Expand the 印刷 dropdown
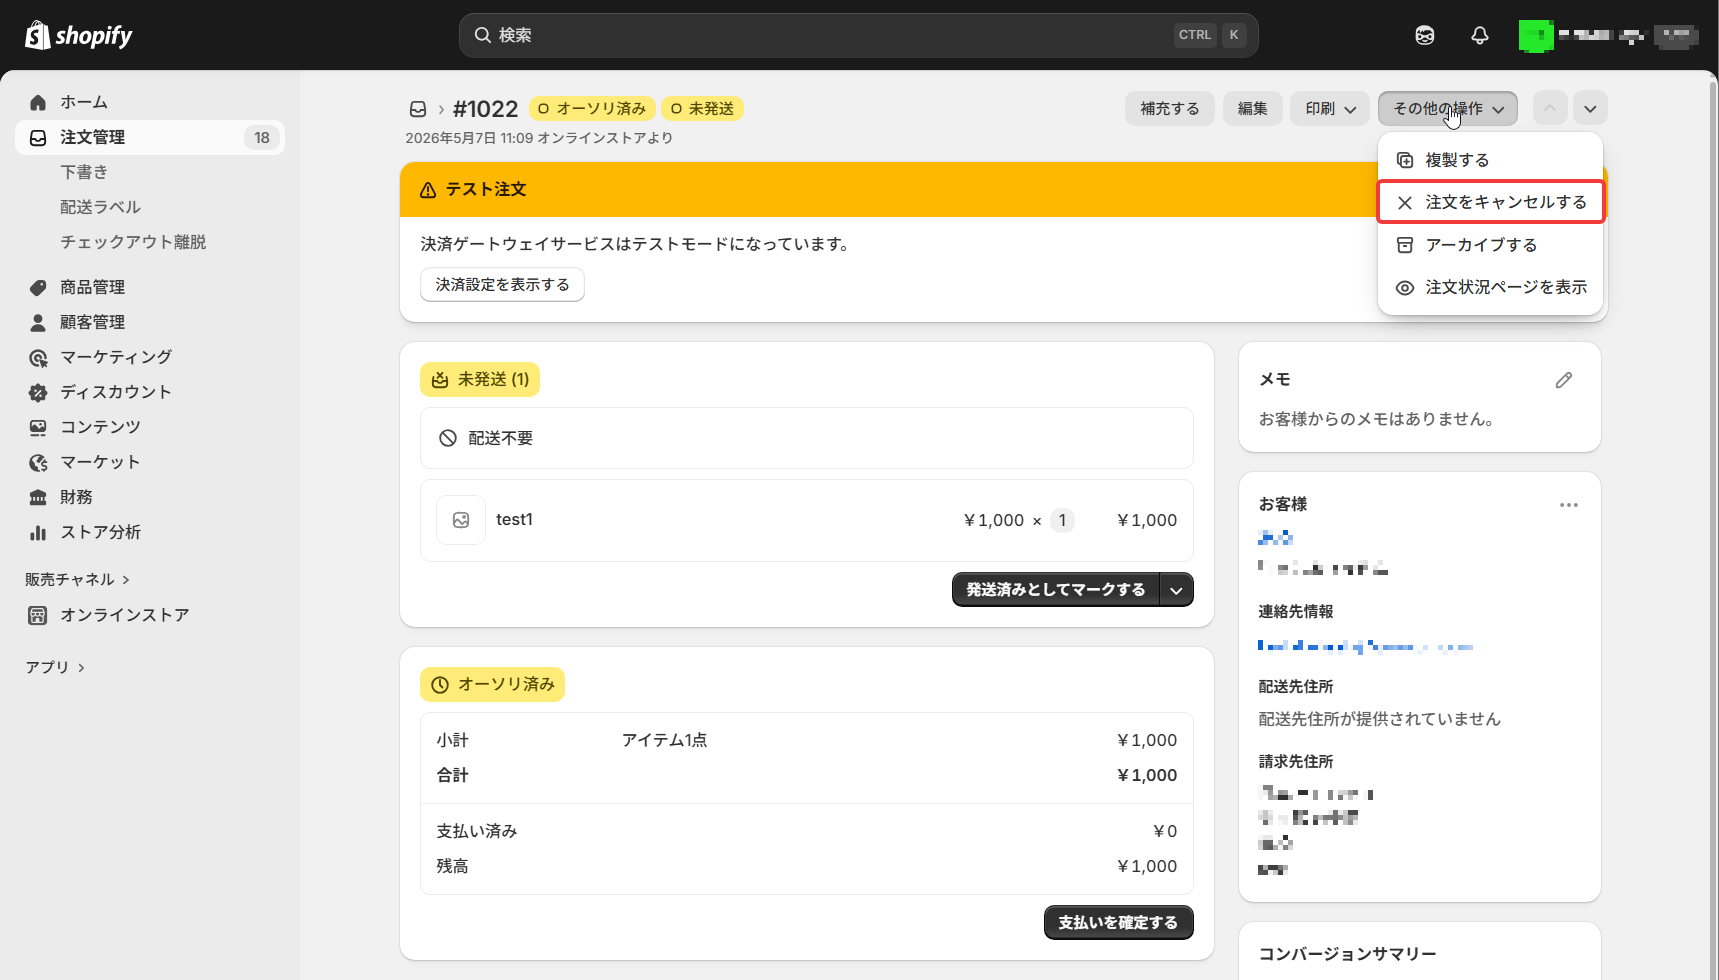1719x980 pixels. tap(1330, 109)
